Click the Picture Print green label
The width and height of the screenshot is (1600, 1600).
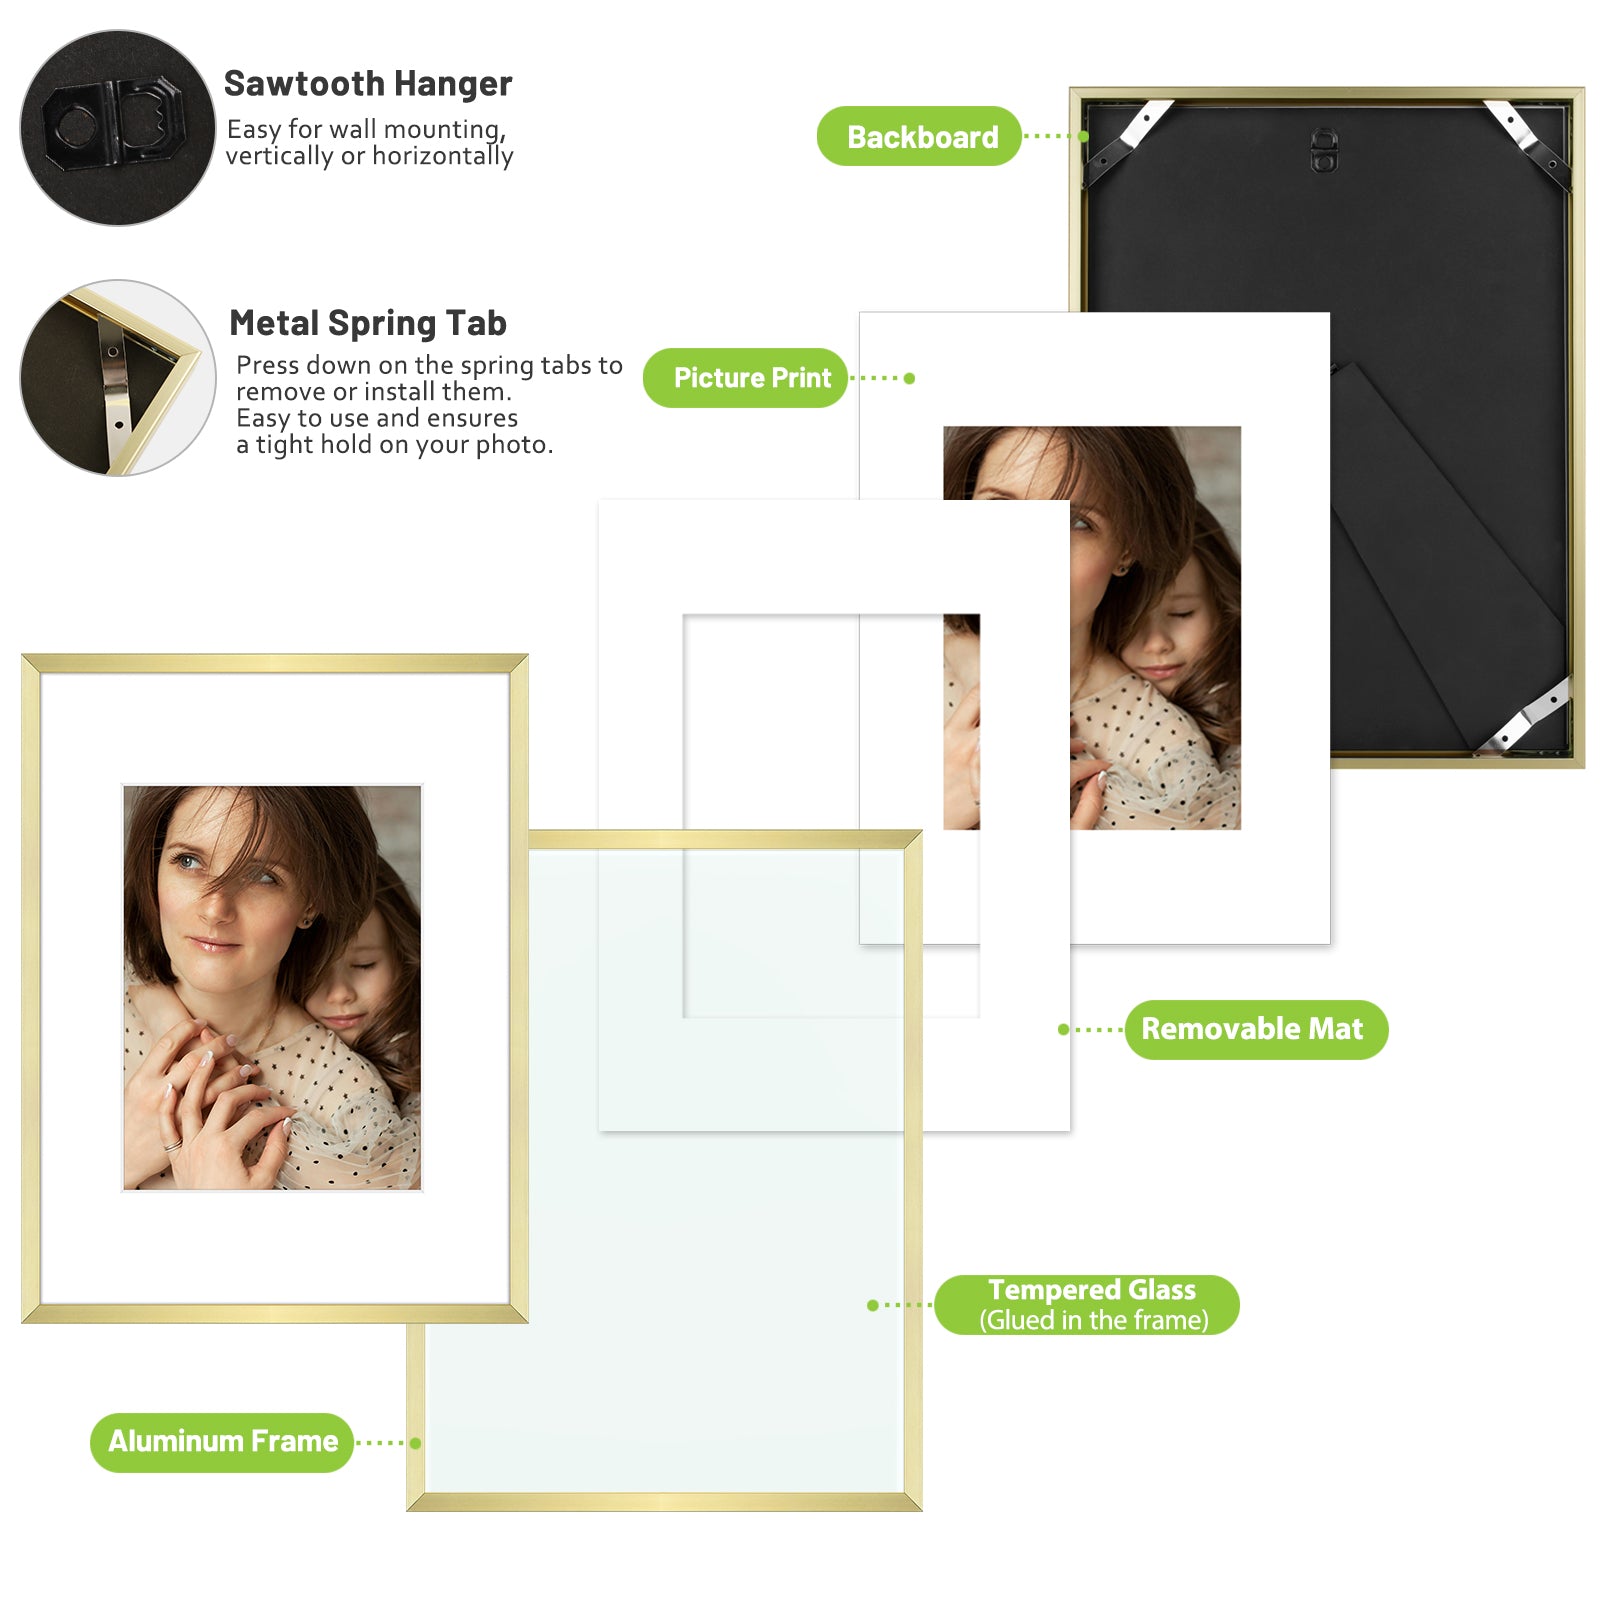click(x=745, y=378)
